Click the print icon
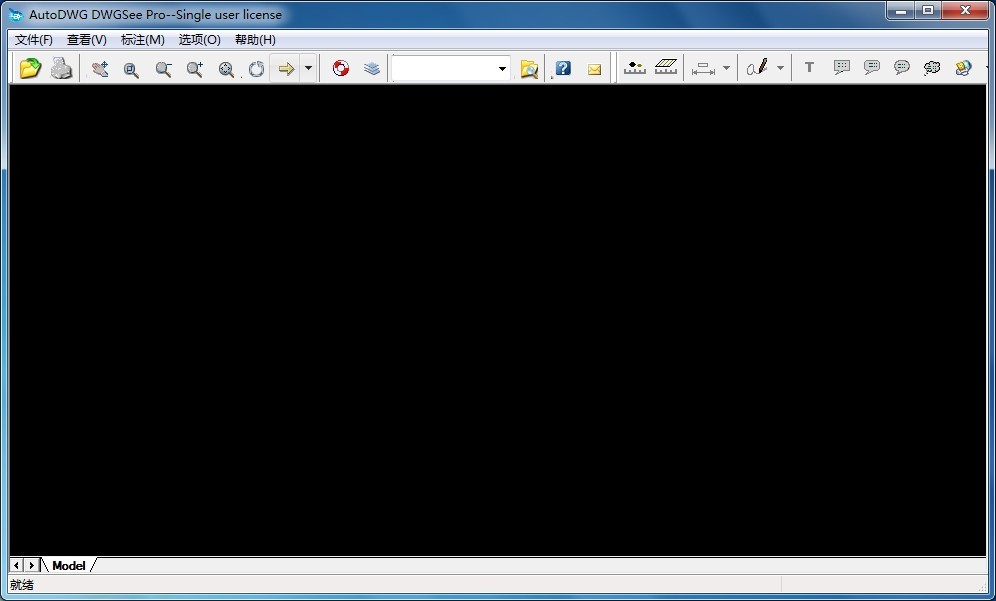Screen dimensions: 996x601 point(62,68)
